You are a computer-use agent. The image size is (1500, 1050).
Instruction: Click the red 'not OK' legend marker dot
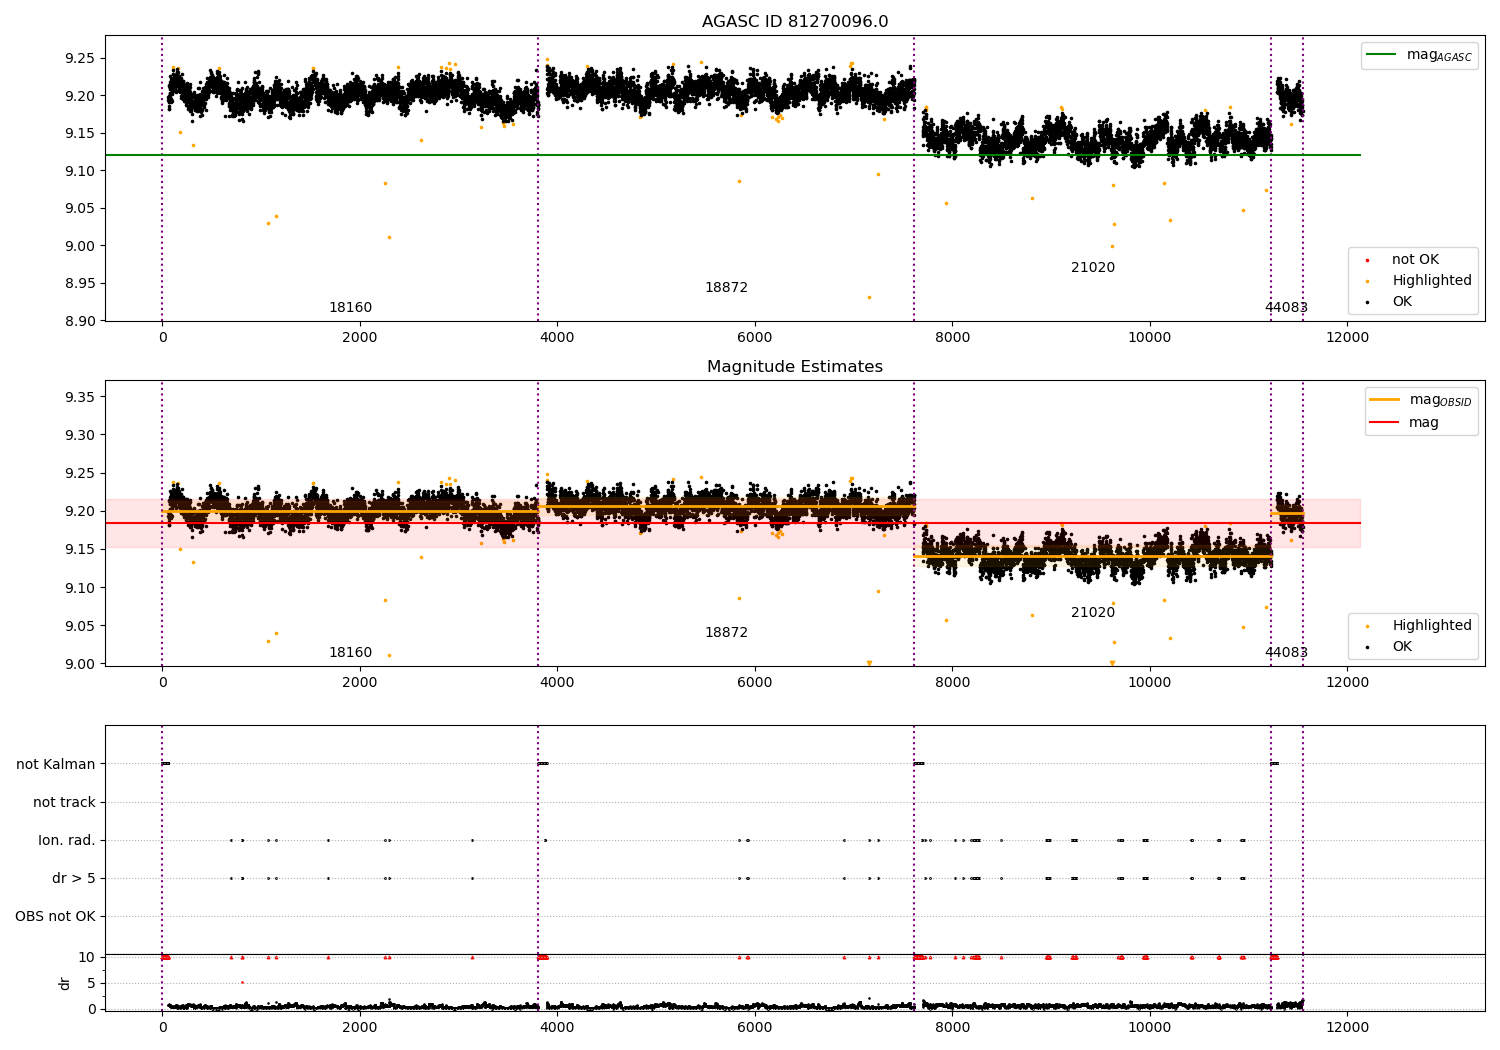tap(1367, 260)
